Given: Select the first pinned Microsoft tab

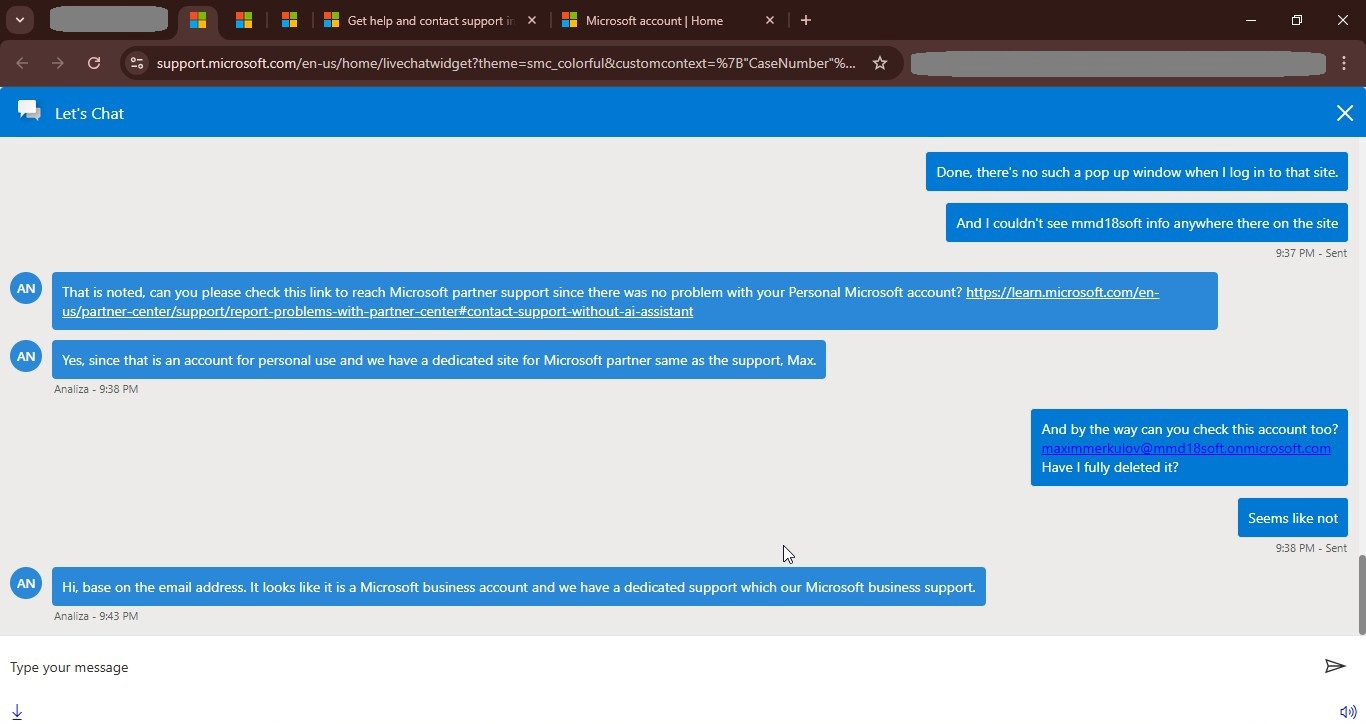Looking at the screenshot, I should 198,20.
